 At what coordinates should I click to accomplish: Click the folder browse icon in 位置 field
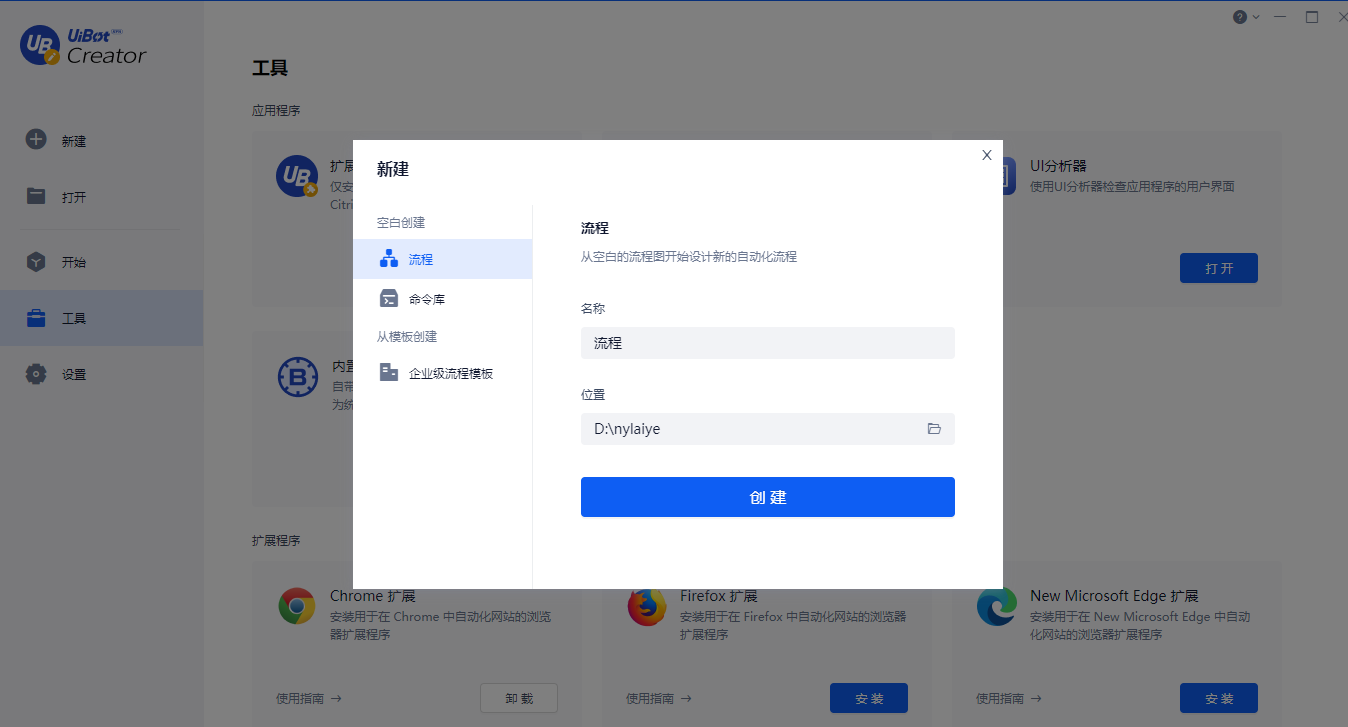click(x=934, y=429)
